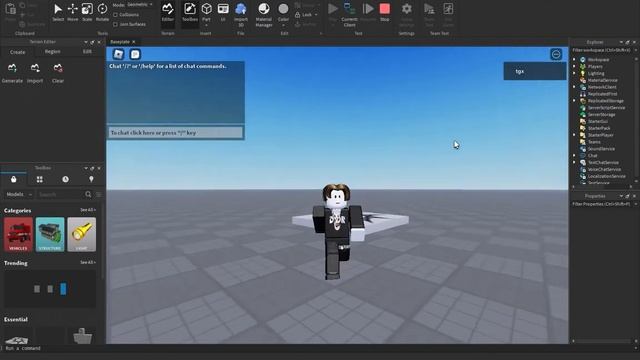Open the Roblox menu icon in viewport

(119, 54)
